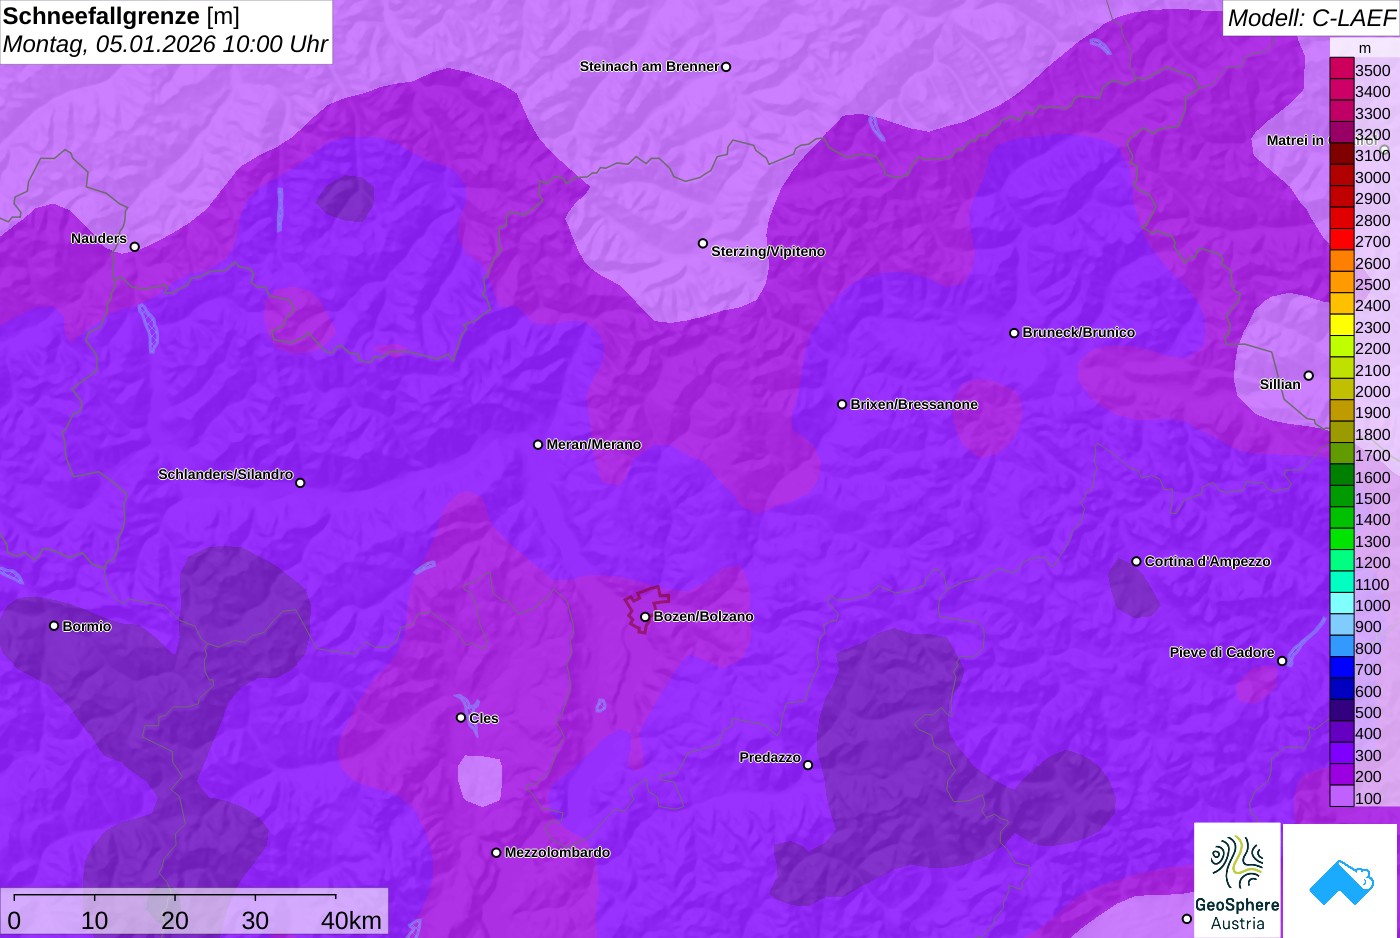Click the Steinach am Brenner label text
Image resolution: width=1400 pixels, height=938 pixels.
click(x=650, y=66)
